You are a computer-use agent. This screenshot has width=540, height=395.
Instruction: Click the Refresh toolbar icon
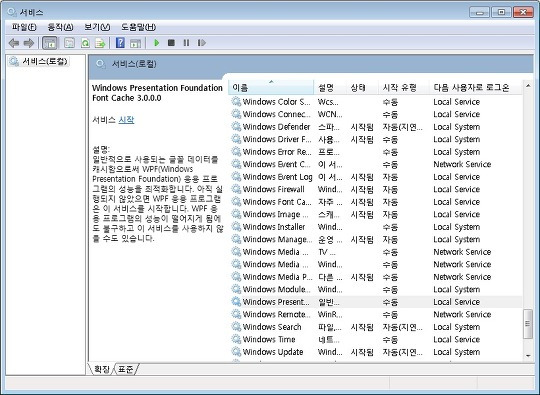tap(85, 43)
